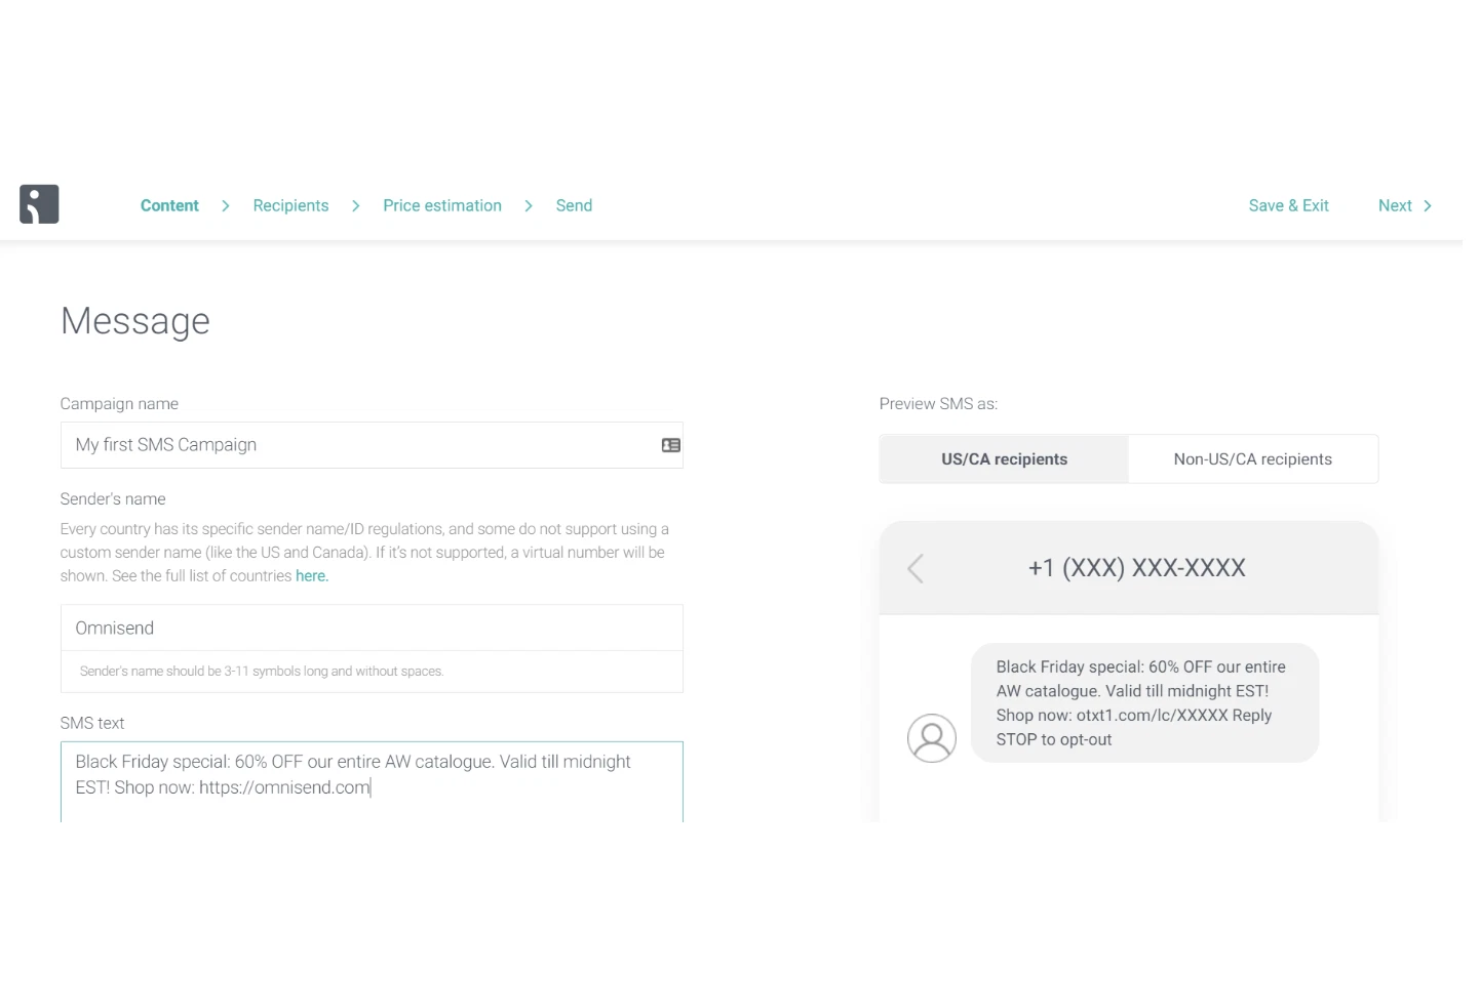Select the Content step in the breadcrumb
Screen dimensions: 1480x987
(169, 205)
